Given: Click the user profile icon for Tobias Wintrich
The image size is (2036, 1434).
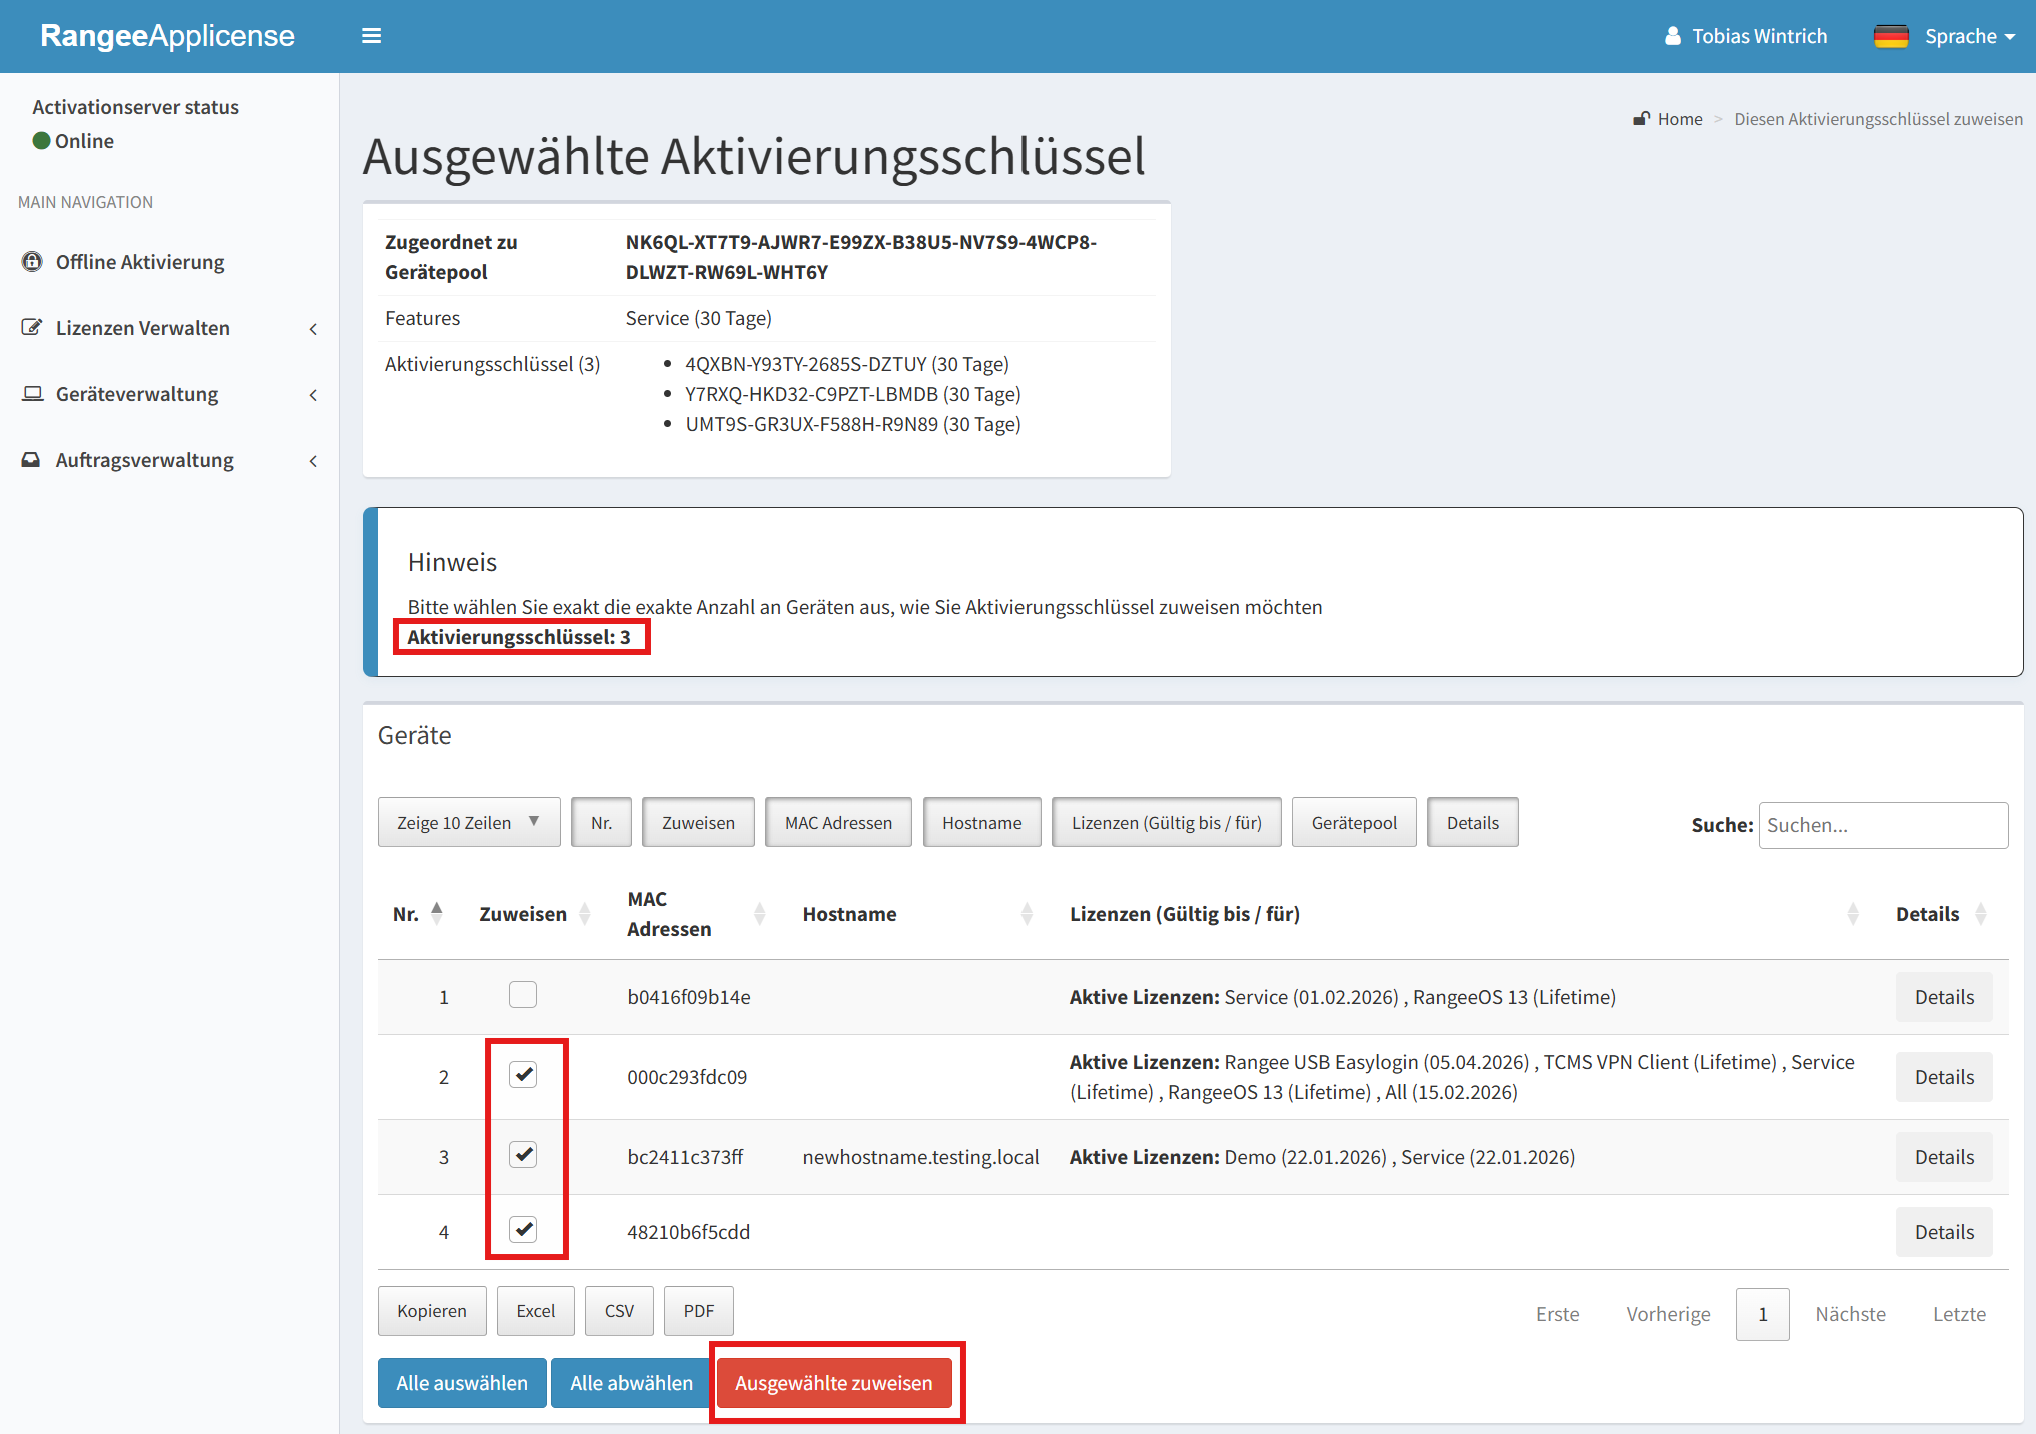Looking at the screenshot, I should [1672, 36].
